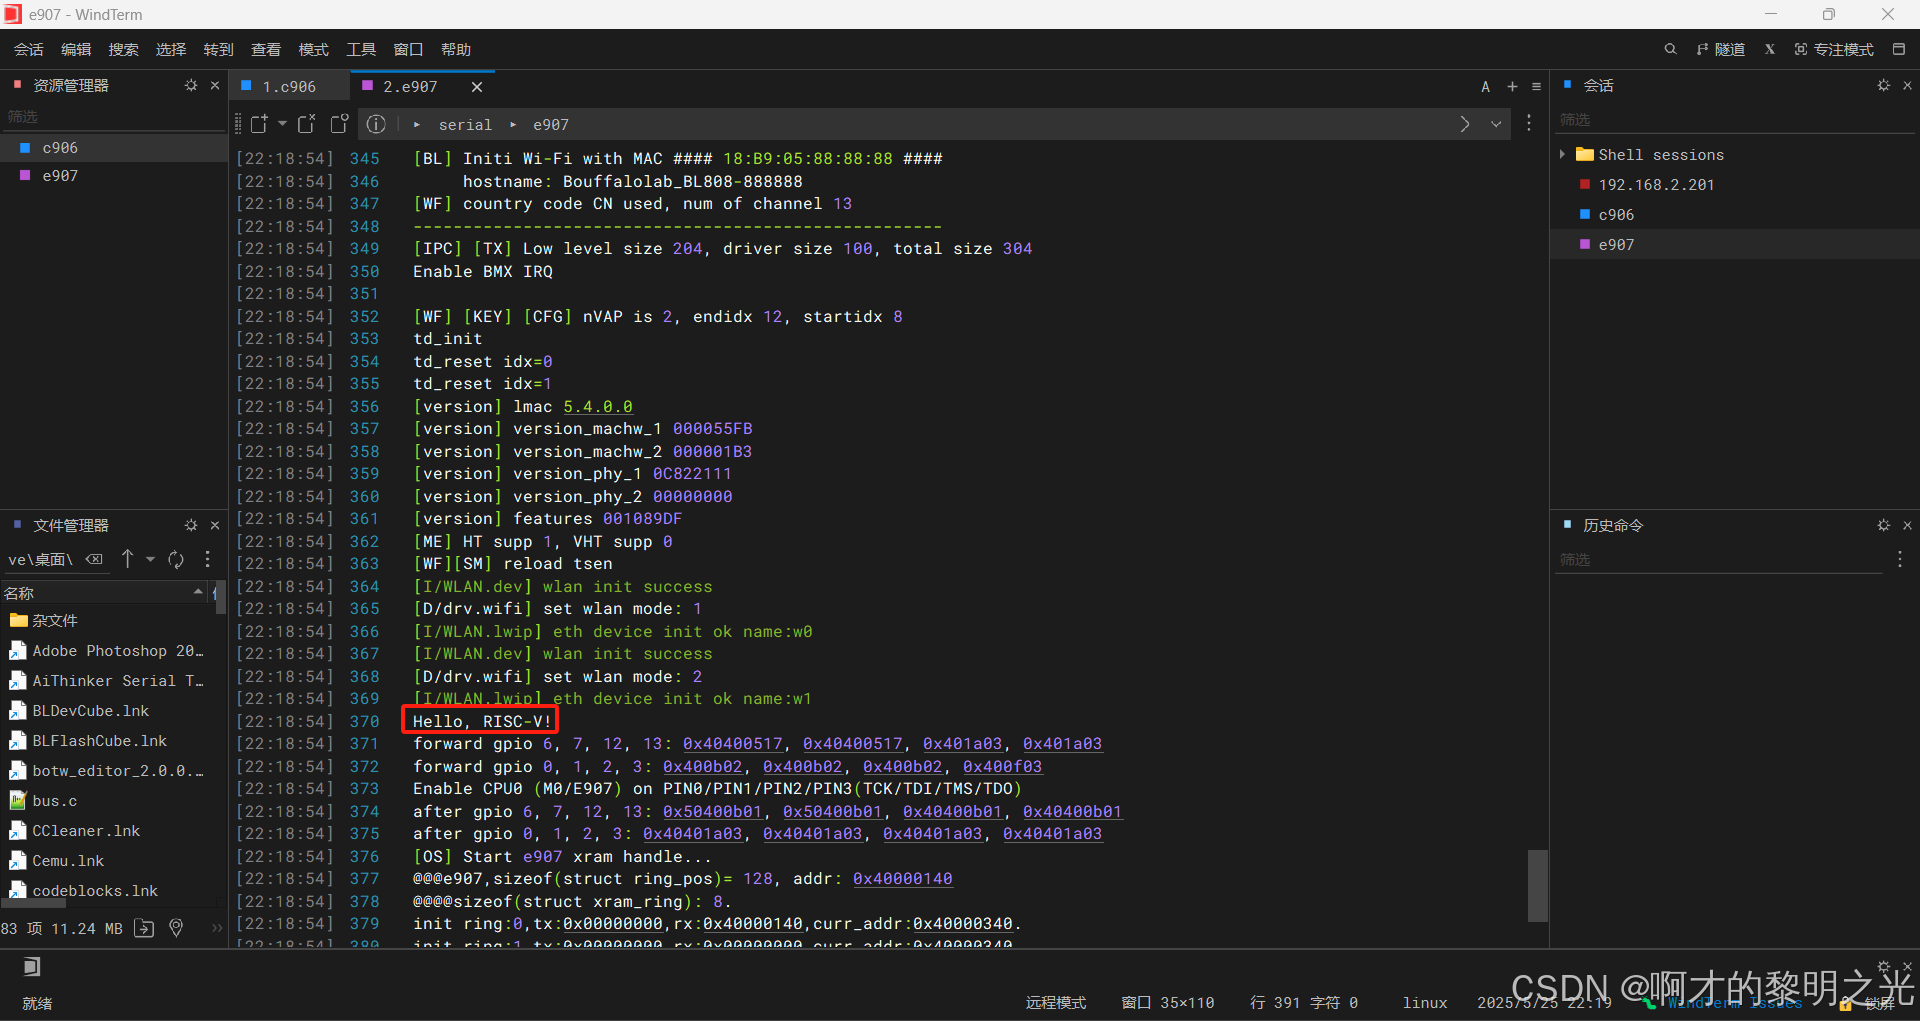Select the copy session icon in the toolbar
Viewport: 1920px width, 1021px height.
[x=340, y=124]
